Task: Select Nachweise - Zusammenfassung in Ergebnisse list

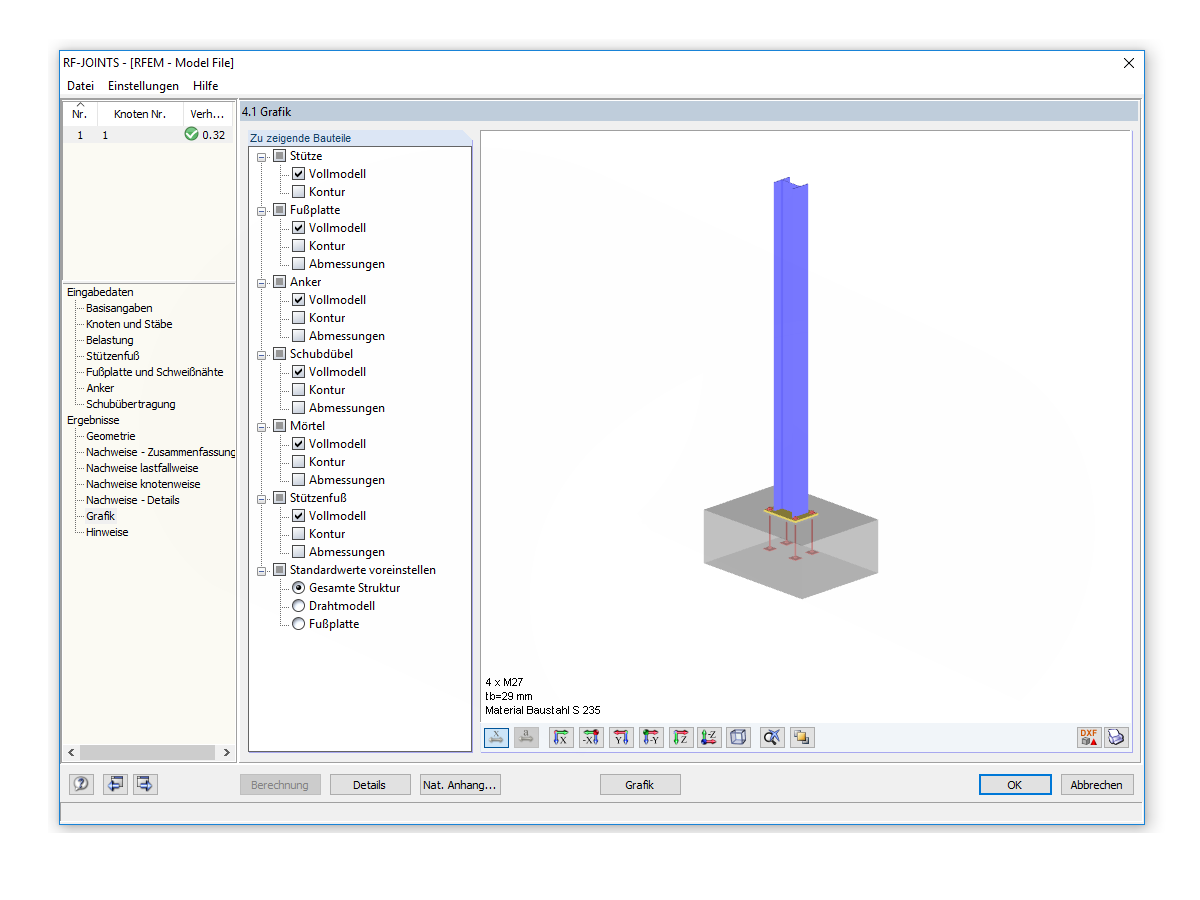Action: (x=153, y=451)
